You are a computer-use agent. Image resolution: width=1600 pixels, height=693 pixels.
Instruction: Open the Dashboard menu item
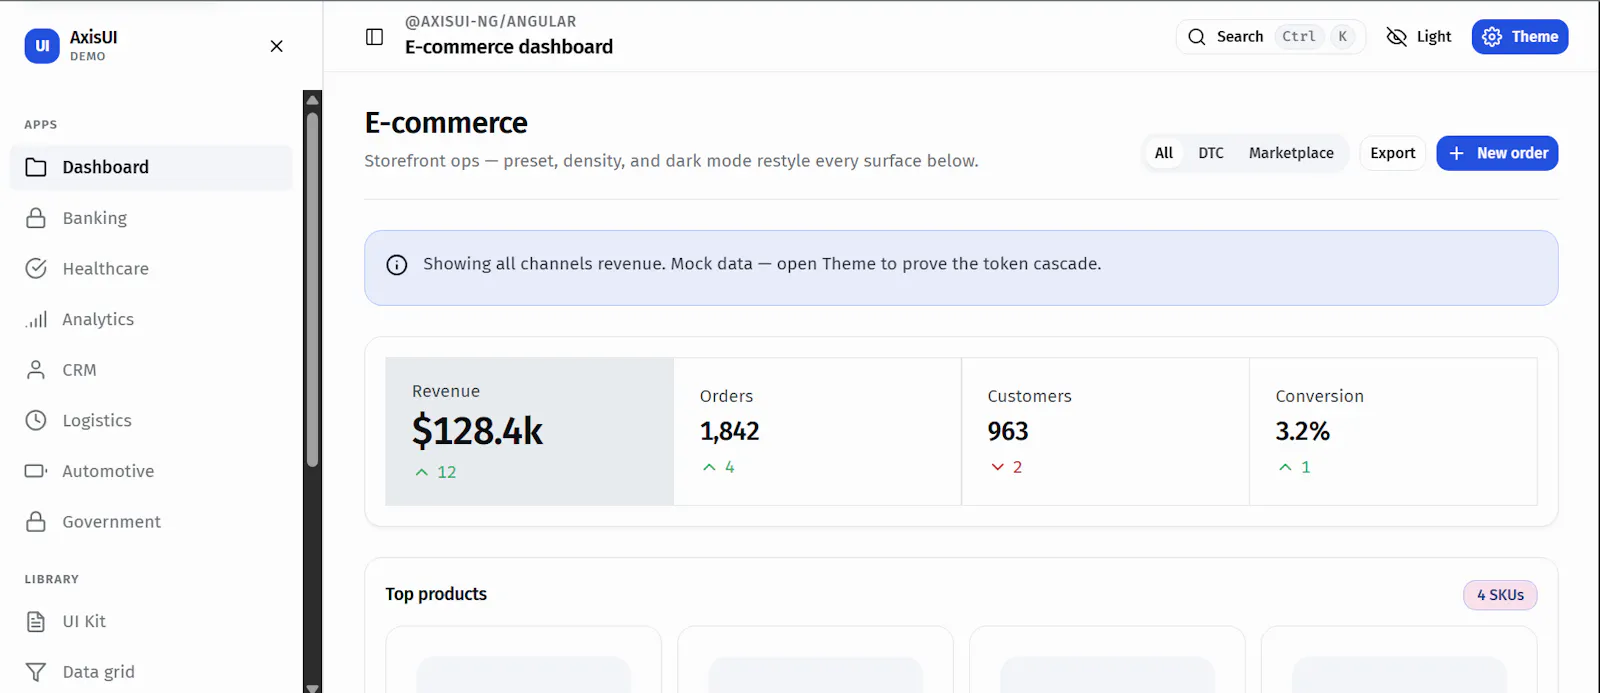click(x=151, y=167)
